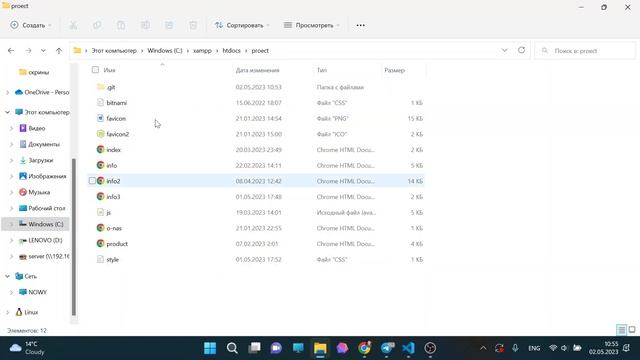
Task: Click the Delete trash toolbar icon
Action: click(193, 25)
